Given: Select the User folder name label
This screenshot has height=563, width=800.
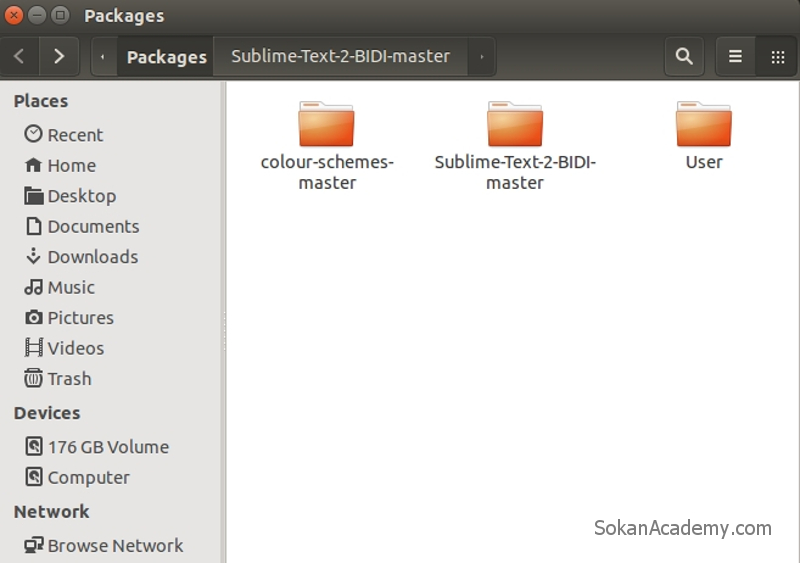Looking at the screenshot, I should [704, 162].
